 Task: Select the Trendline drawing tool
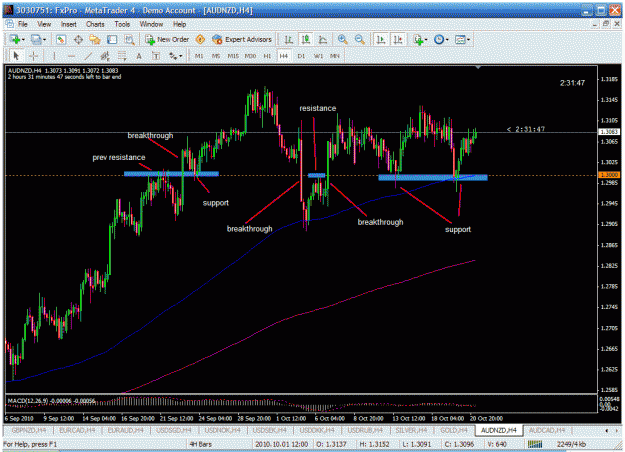88,56
